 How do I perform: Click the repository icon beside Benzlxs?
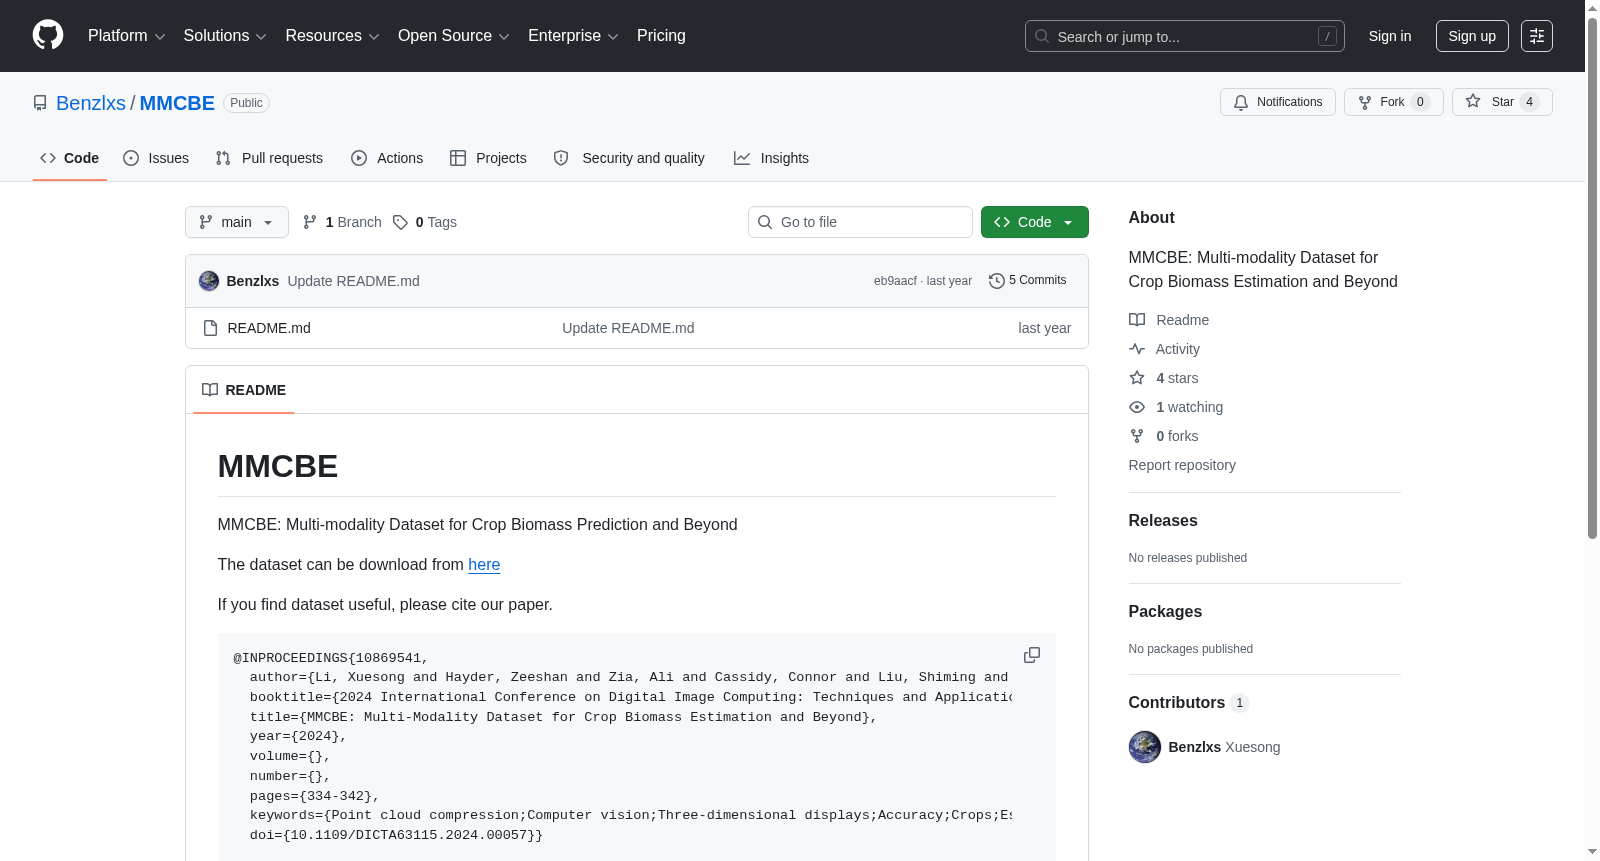pyautogui.click(x=40, y=103)
